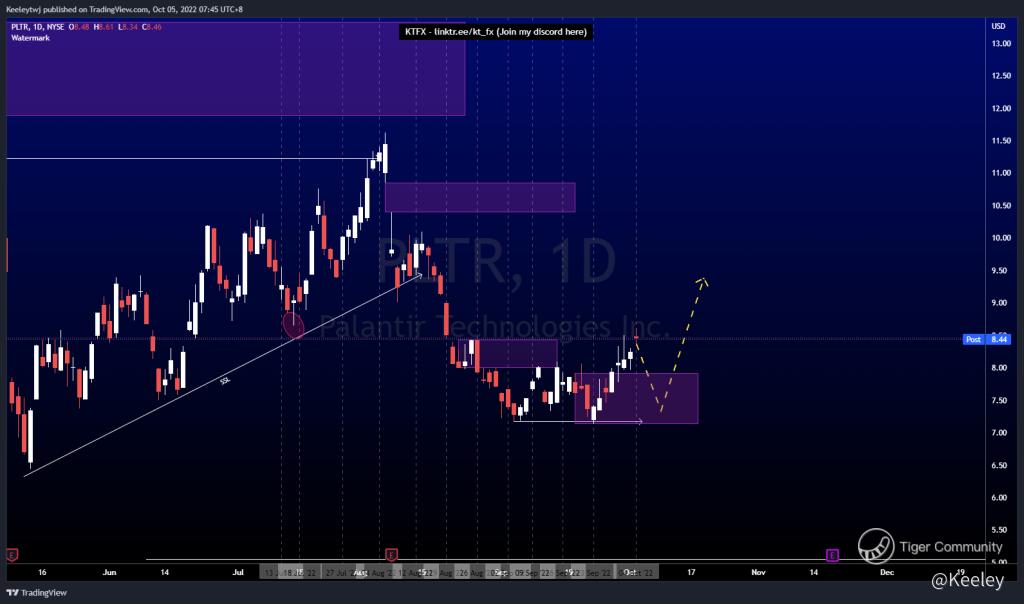The width and height of the screenshot is (1024, 604).
Task: Click the Dec label on time axis
Action: pyautogui.click(x=886, y=573)
